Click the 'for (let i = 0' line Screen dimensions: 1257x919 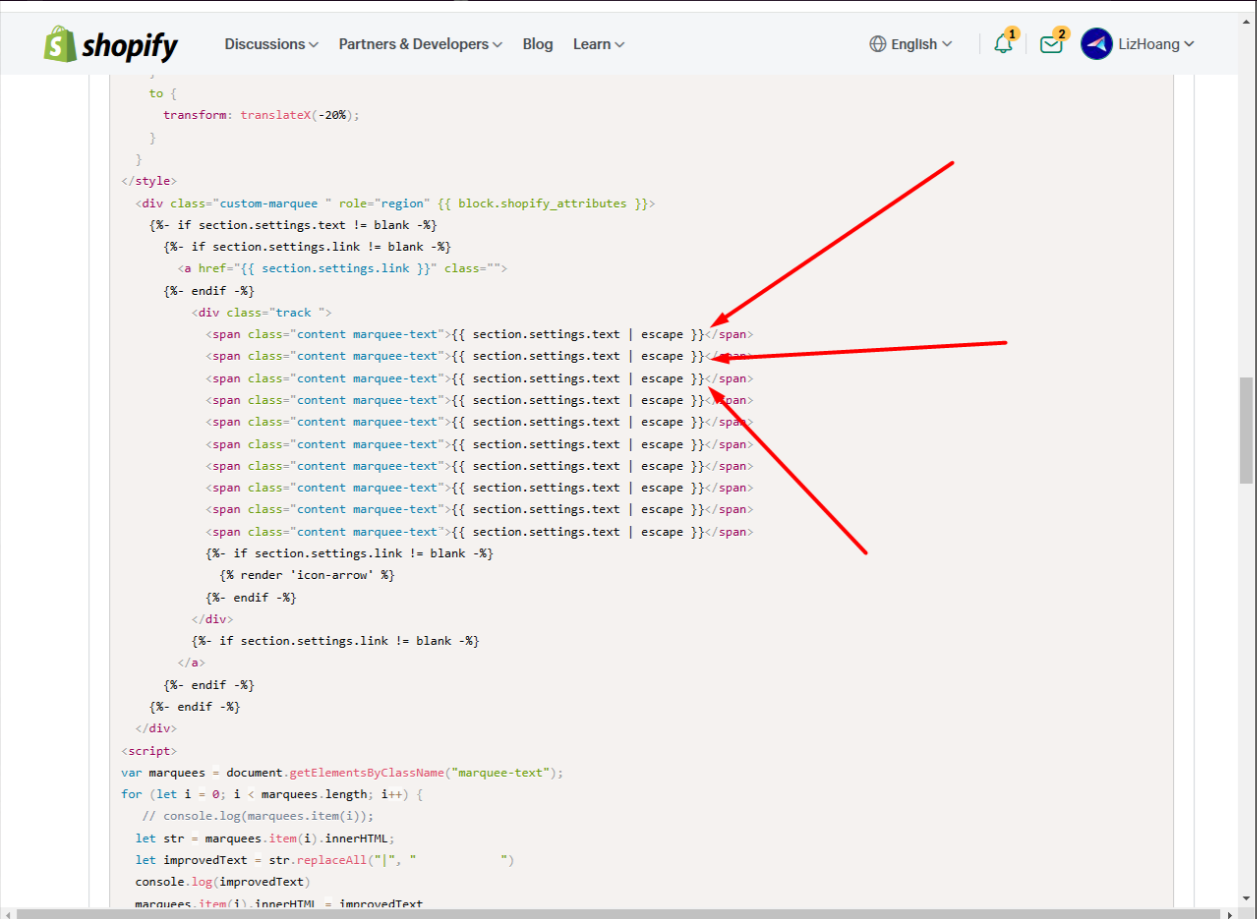[272, 794]
